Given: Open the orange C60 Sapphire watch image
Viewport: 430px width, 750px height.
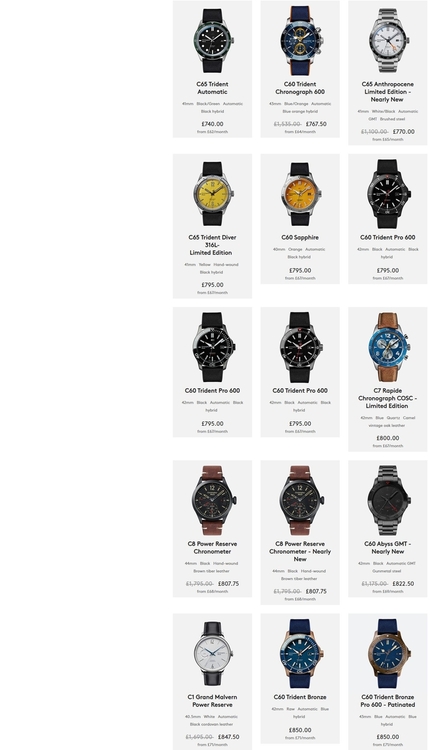Looking at the screenshot, I should (300, 194).
